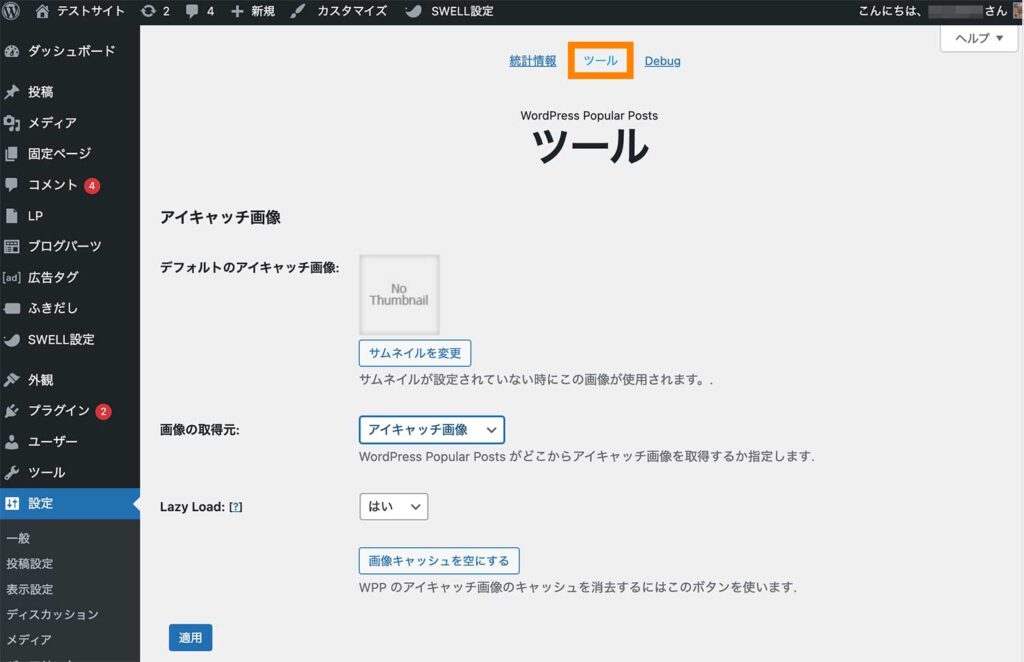The height and width of the screenshot is (662, 1024).
Task: Switch to the 統計情報 tab
Action: click(x=532, y=61)
